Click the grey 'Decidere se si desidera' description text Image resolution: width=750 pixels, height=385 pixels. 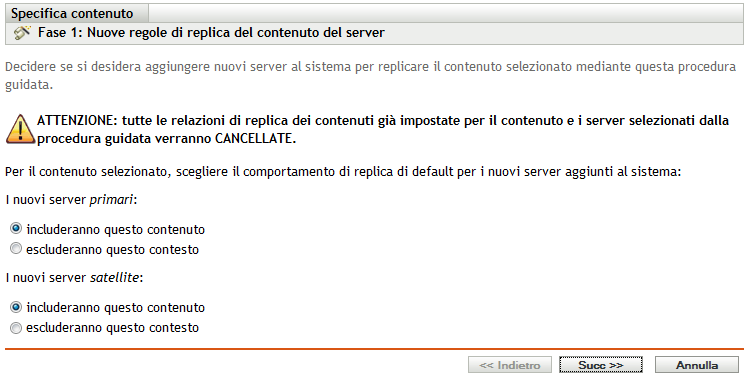click(370, 76)
